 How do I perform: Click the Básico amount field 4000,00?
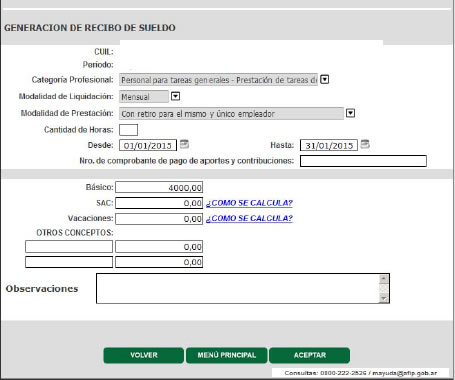(159, 187)
